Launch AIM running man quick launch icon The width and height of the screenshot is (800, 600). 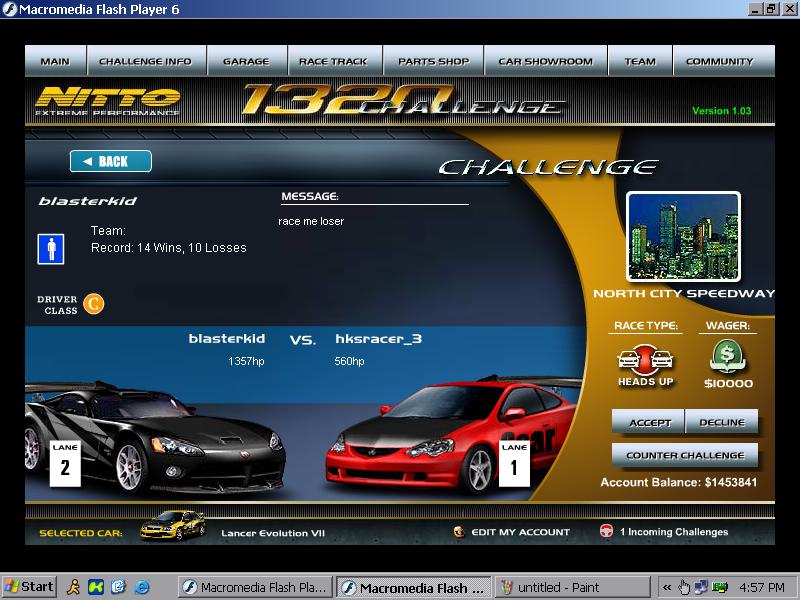coord(73,587)
